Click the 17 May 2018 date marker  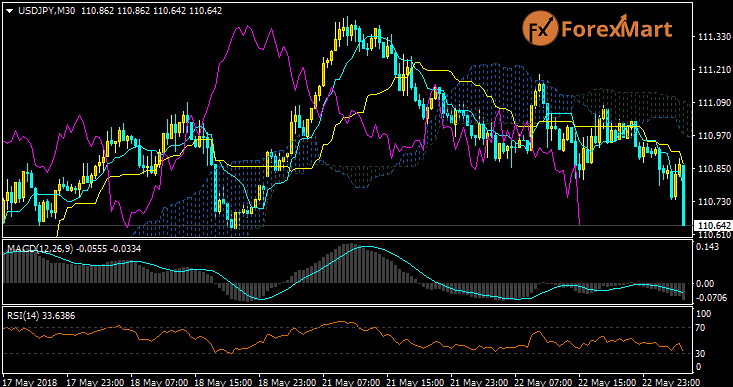click(x=30, y=381)
